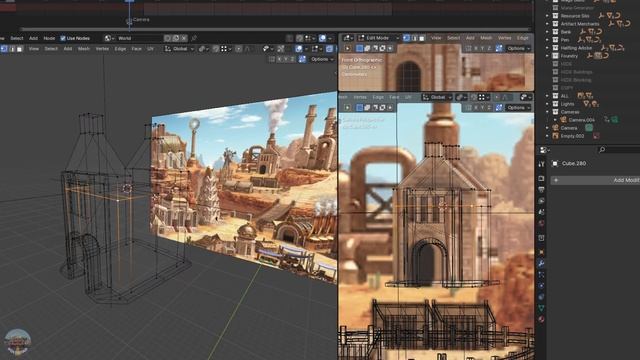Open Material properties tab icon

[541, 319]
